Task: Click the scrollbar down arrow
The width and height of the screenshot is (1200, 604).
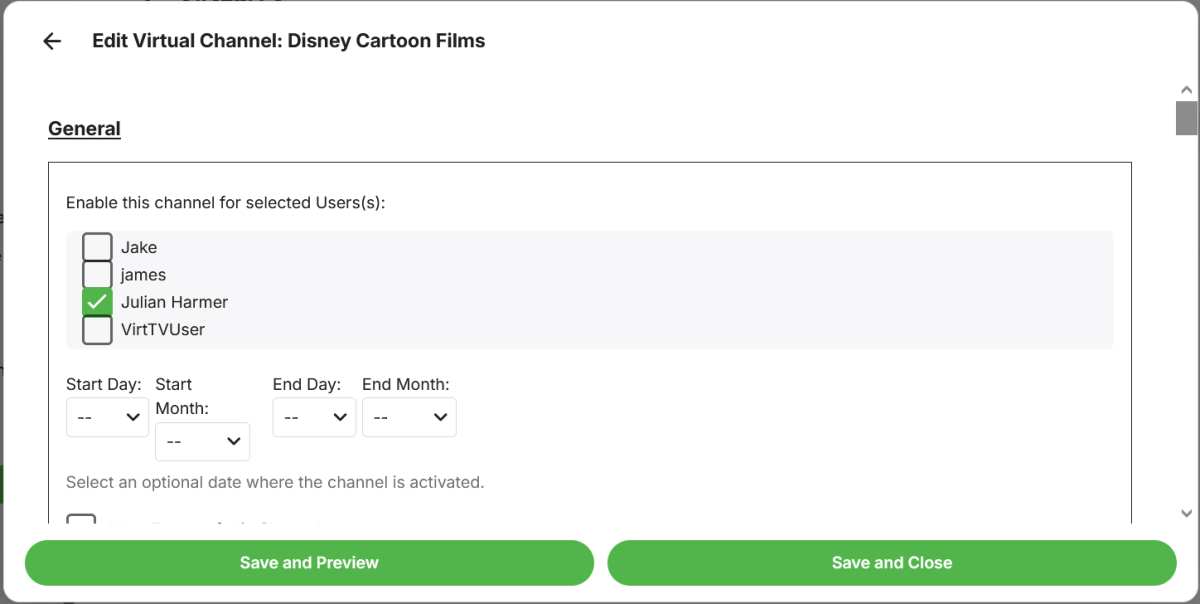Action: tap(1186, 513)
